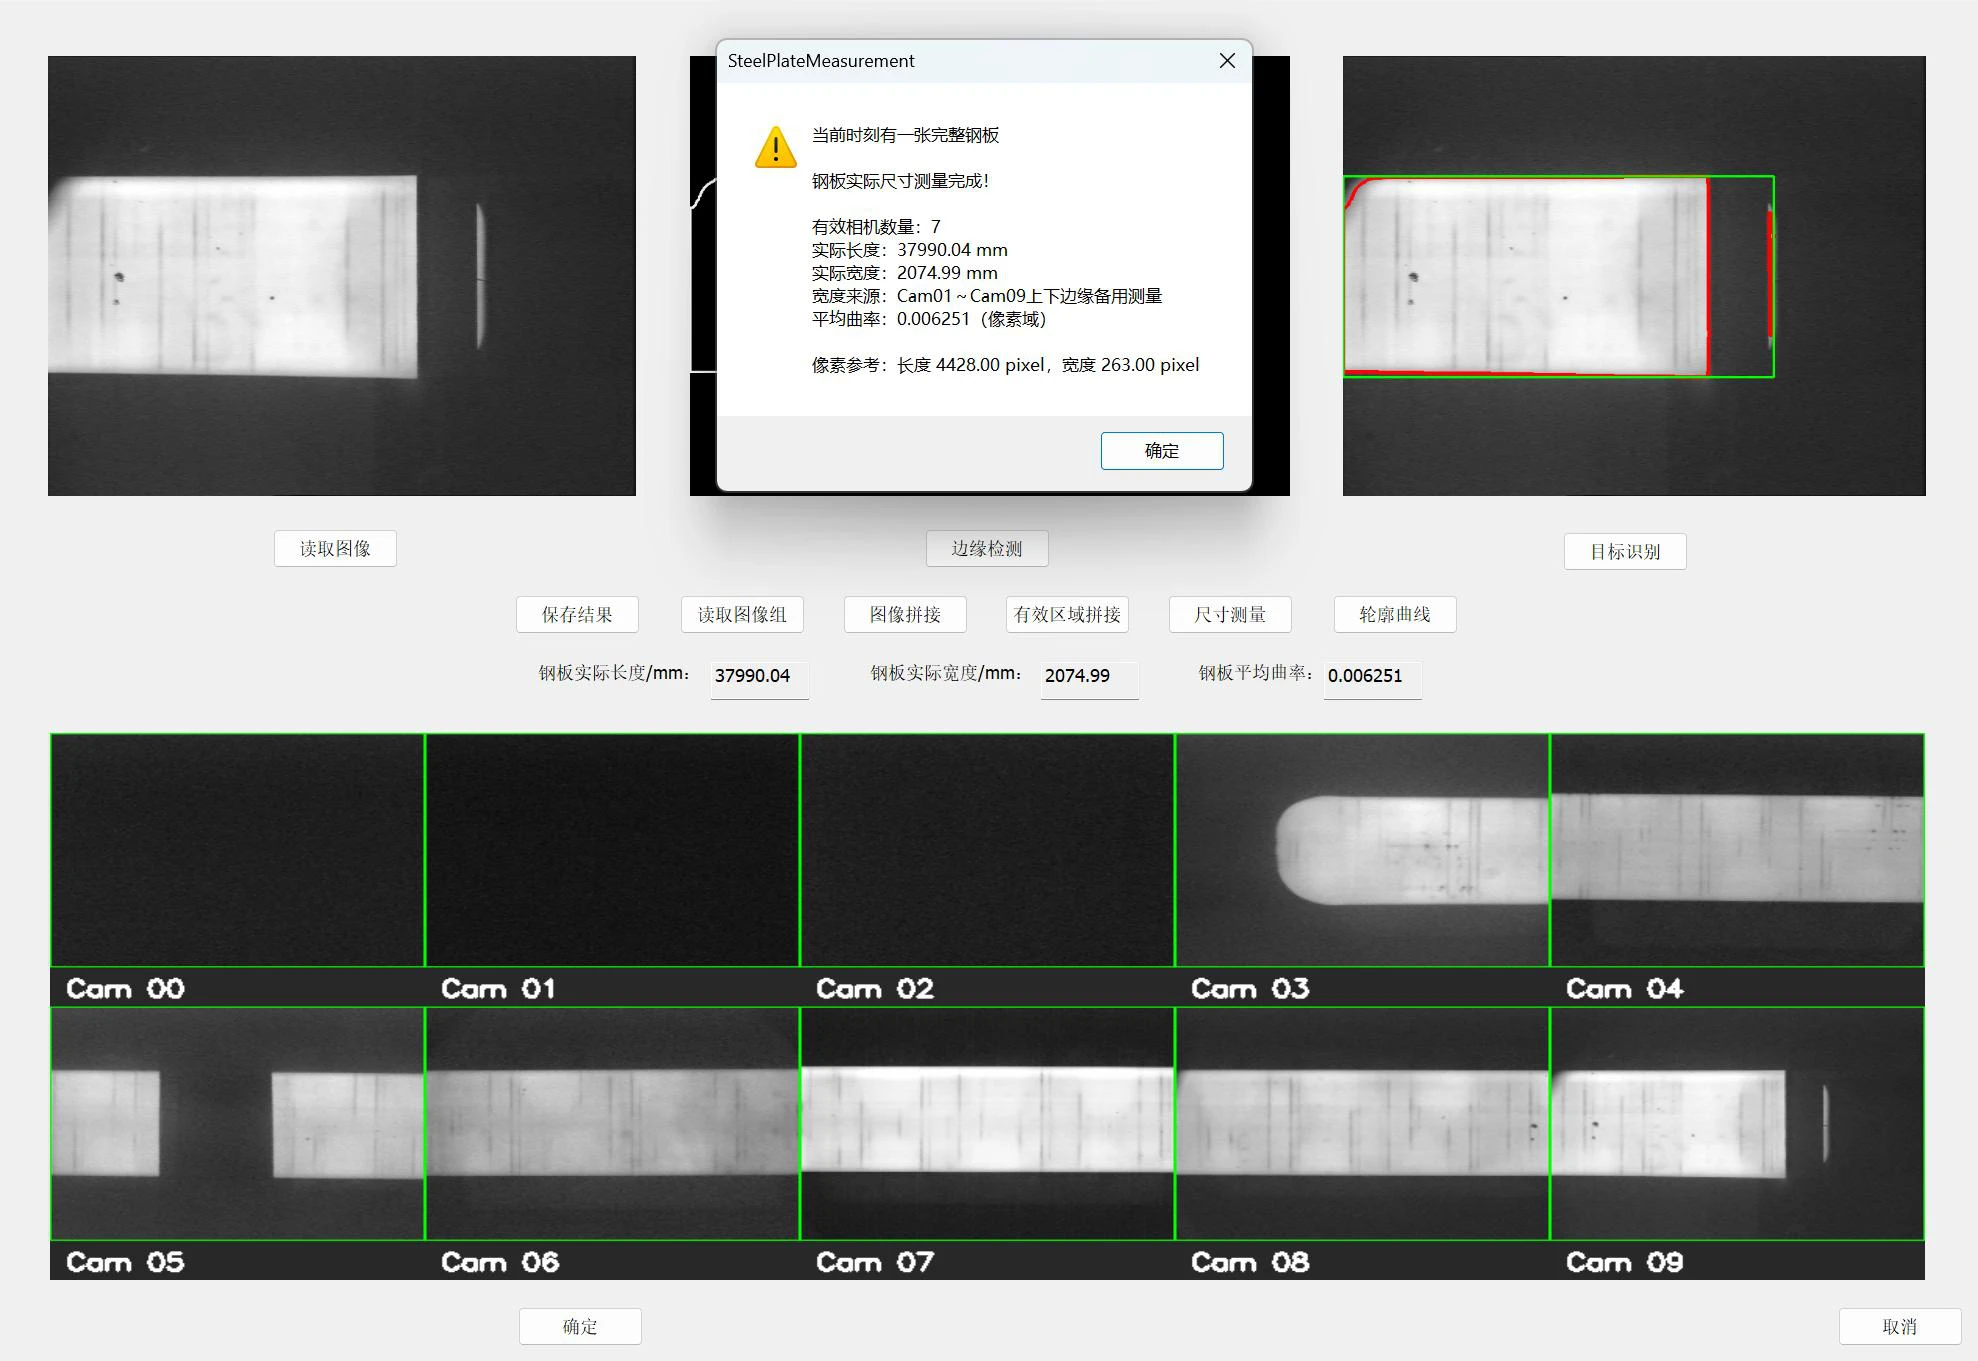
Task: Click the 轮廓曲线 button
Action: click(x=1395, y=614)
